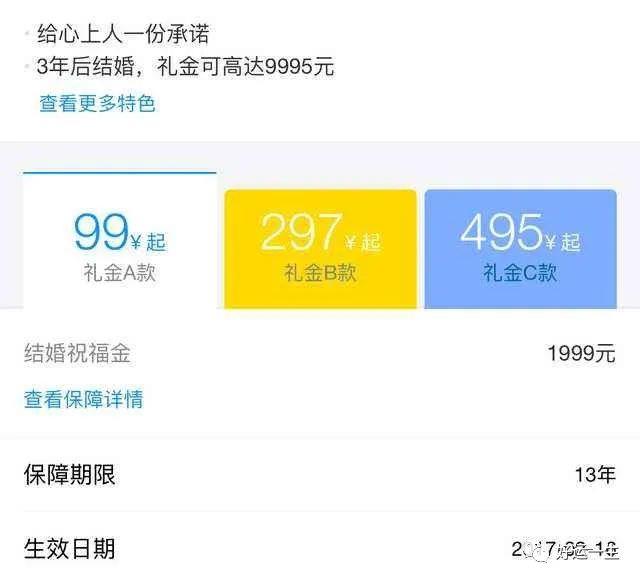640x581 pixels.
Task: Switch to the yellow 礼金B款 tab
Action: 320,249
